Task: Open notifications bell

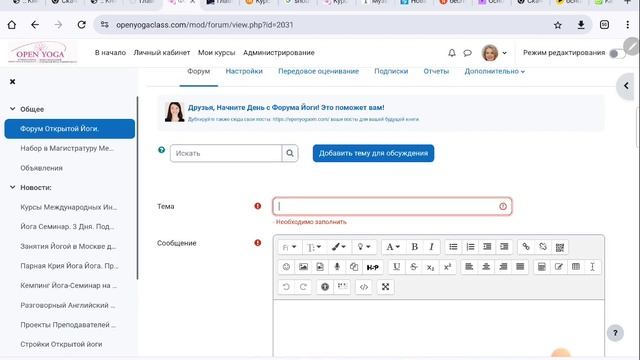Action: pyautogui.click(x=452, y=53)
